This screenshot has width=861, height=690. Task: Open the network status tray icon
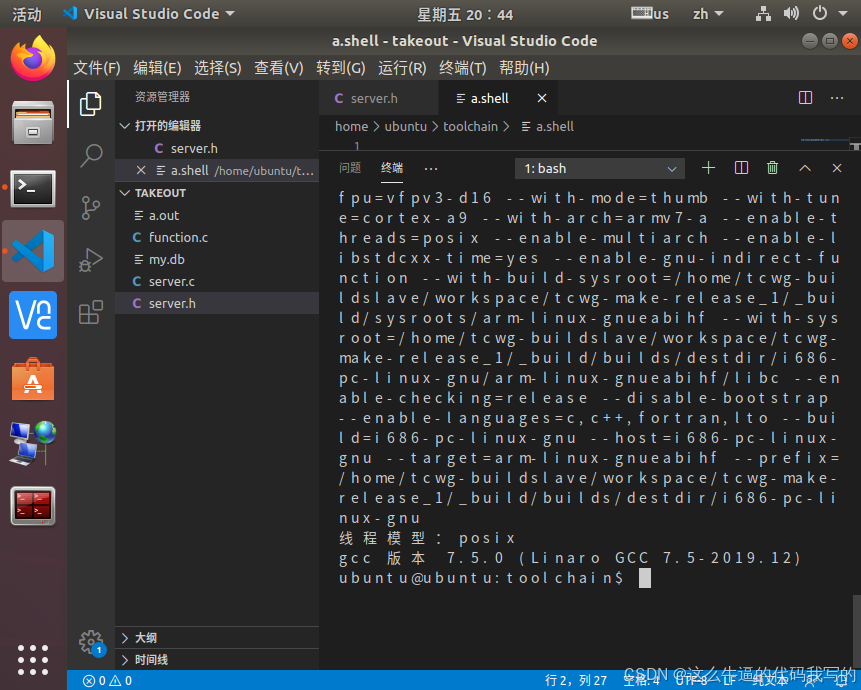click(763, 14)
